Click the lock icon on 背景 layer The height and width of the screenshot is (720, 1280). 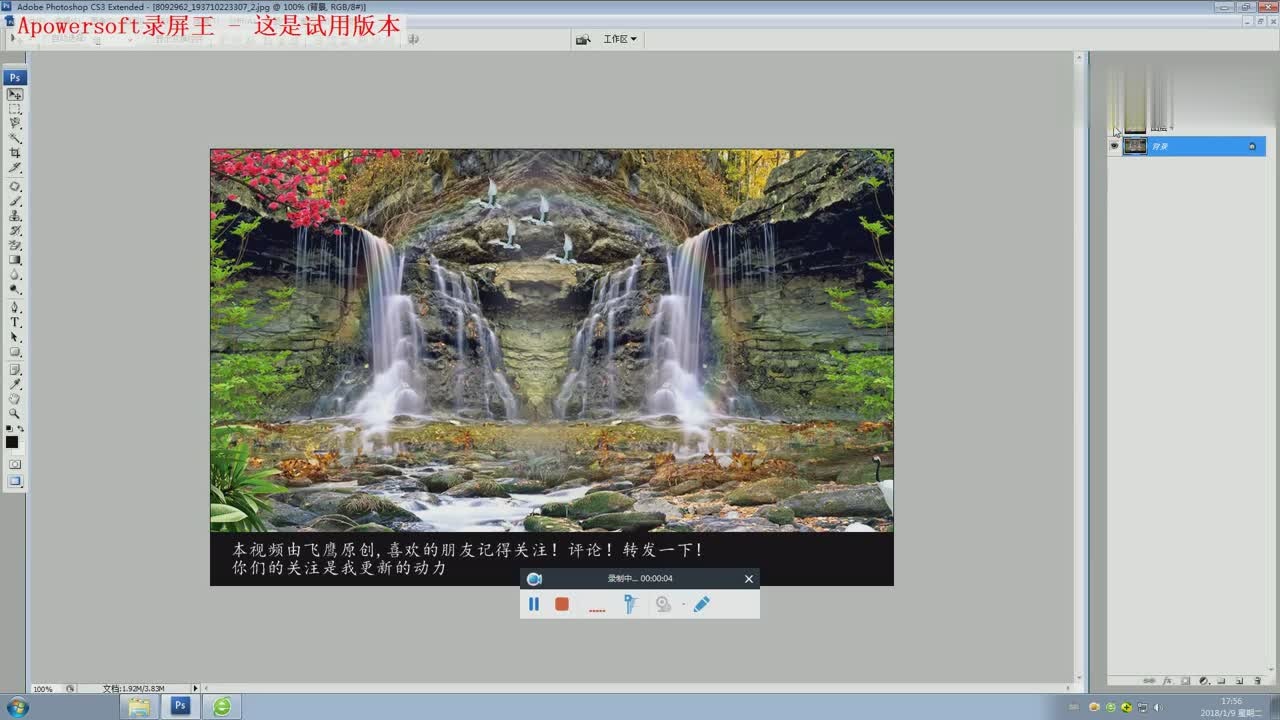[1252, 146]
